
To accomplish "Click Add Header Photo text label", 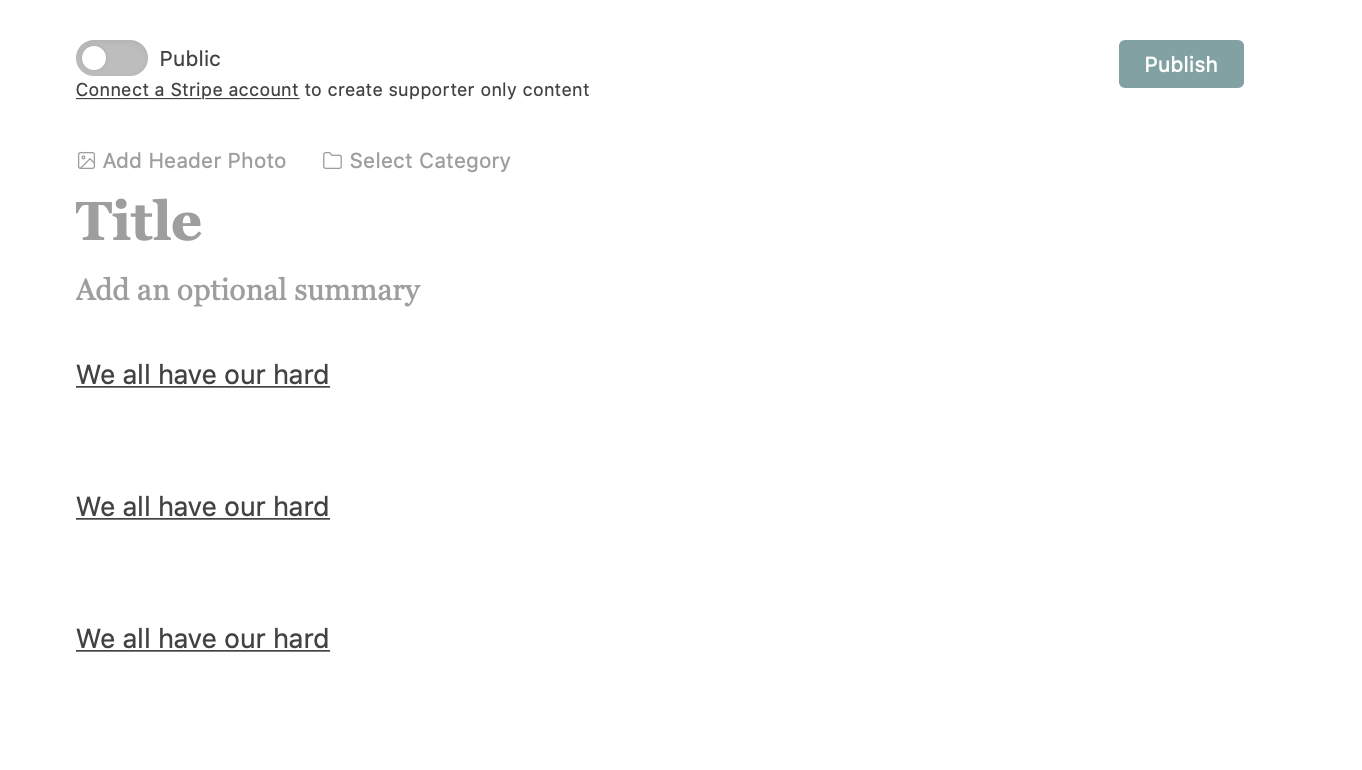I will pos(194,160).
